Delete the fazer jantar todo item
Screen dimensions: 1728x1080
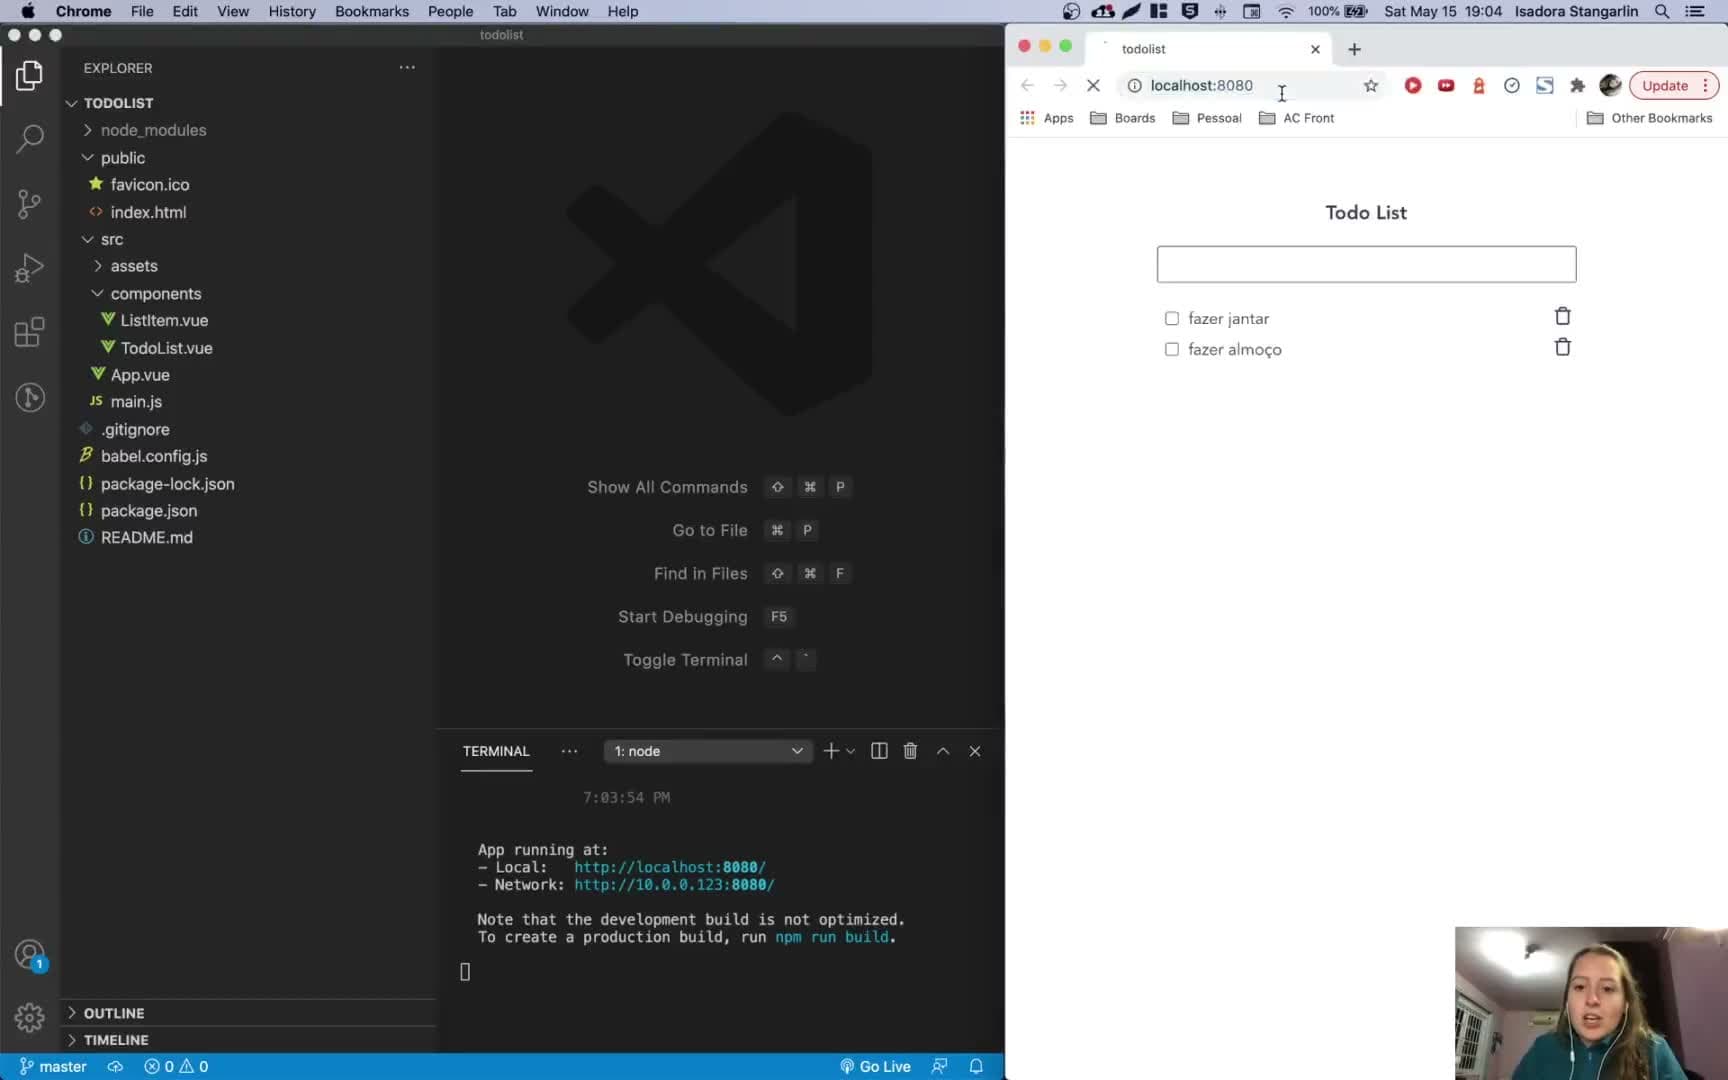(1562, 316)
